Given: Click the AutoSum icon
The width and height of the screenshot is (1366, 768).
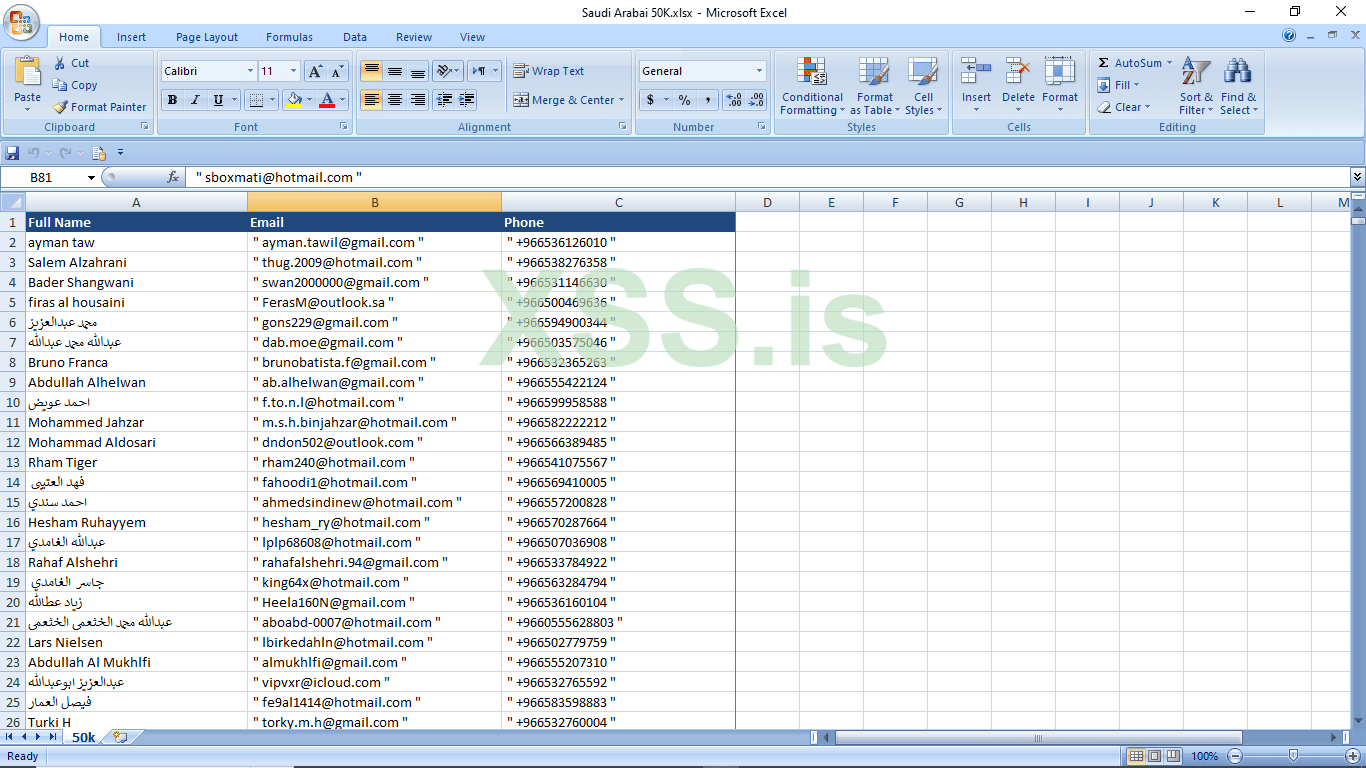Looking at the screenshot, I should (1128, 62).
